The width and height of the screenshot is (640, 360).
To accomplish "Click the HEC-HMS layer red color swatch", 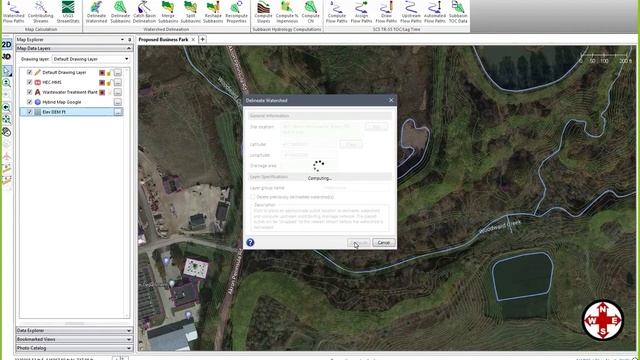I will click(x=102, y=82).
